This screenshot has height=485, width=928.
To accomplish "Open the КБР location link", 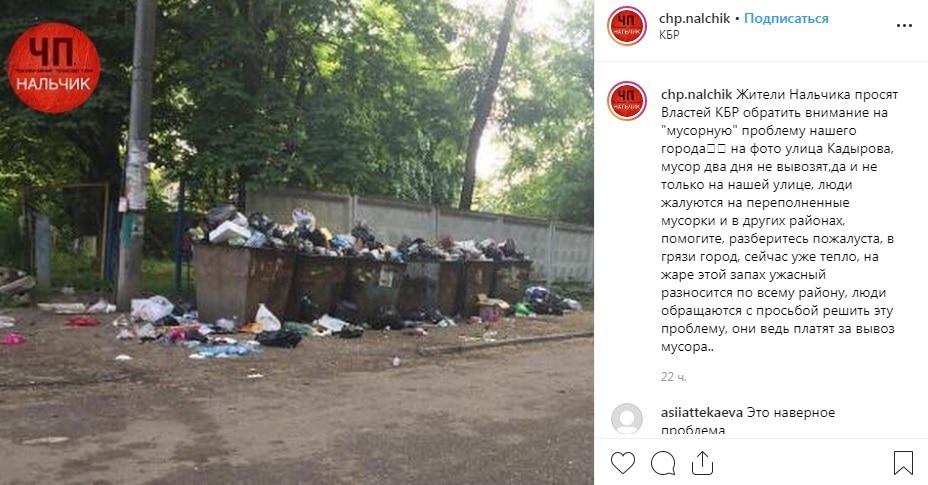I will [x=669, y=34].
